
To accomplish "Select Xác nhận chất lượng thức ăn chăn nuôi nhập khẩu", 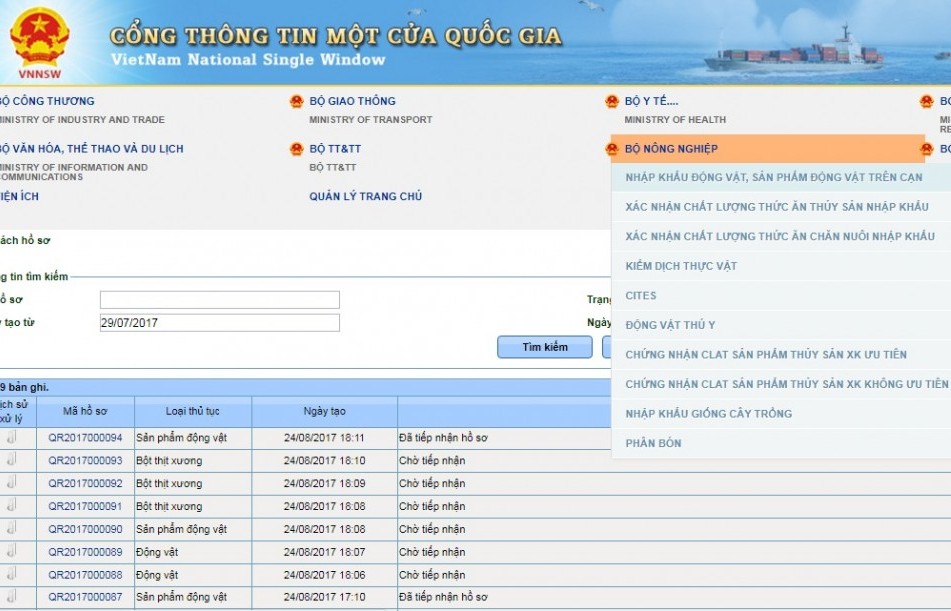I will (x=780, y=237).
